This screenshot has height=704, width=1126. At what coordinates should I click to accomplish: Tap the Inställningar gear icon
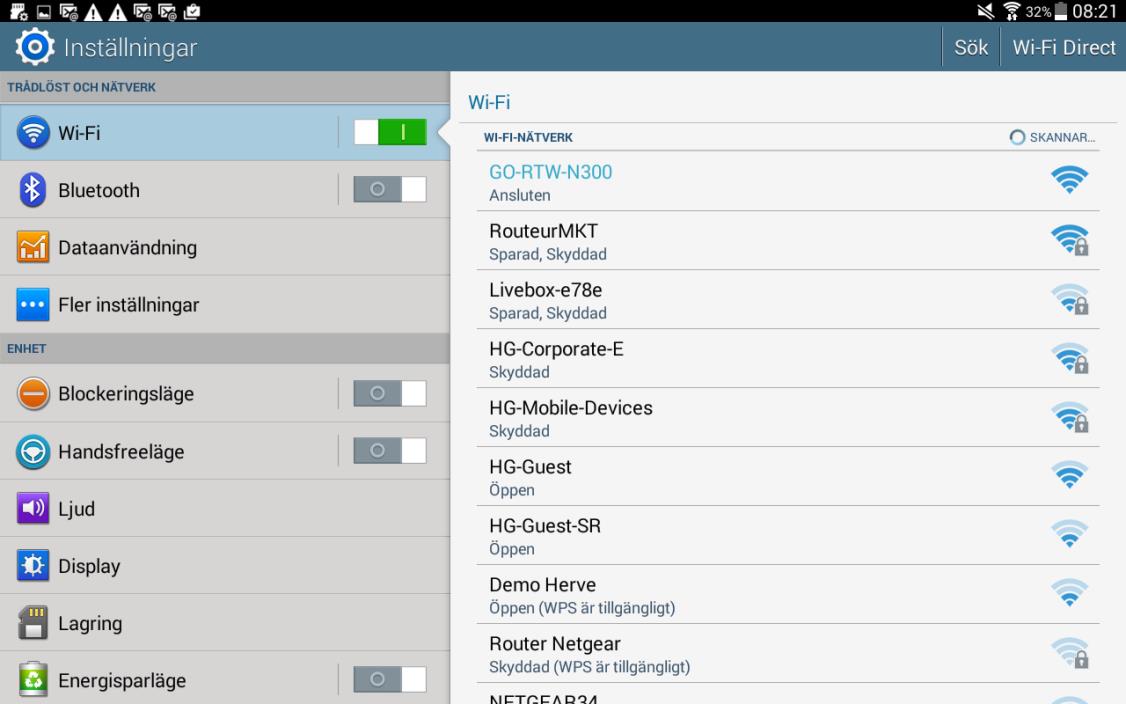pos(34,47)
